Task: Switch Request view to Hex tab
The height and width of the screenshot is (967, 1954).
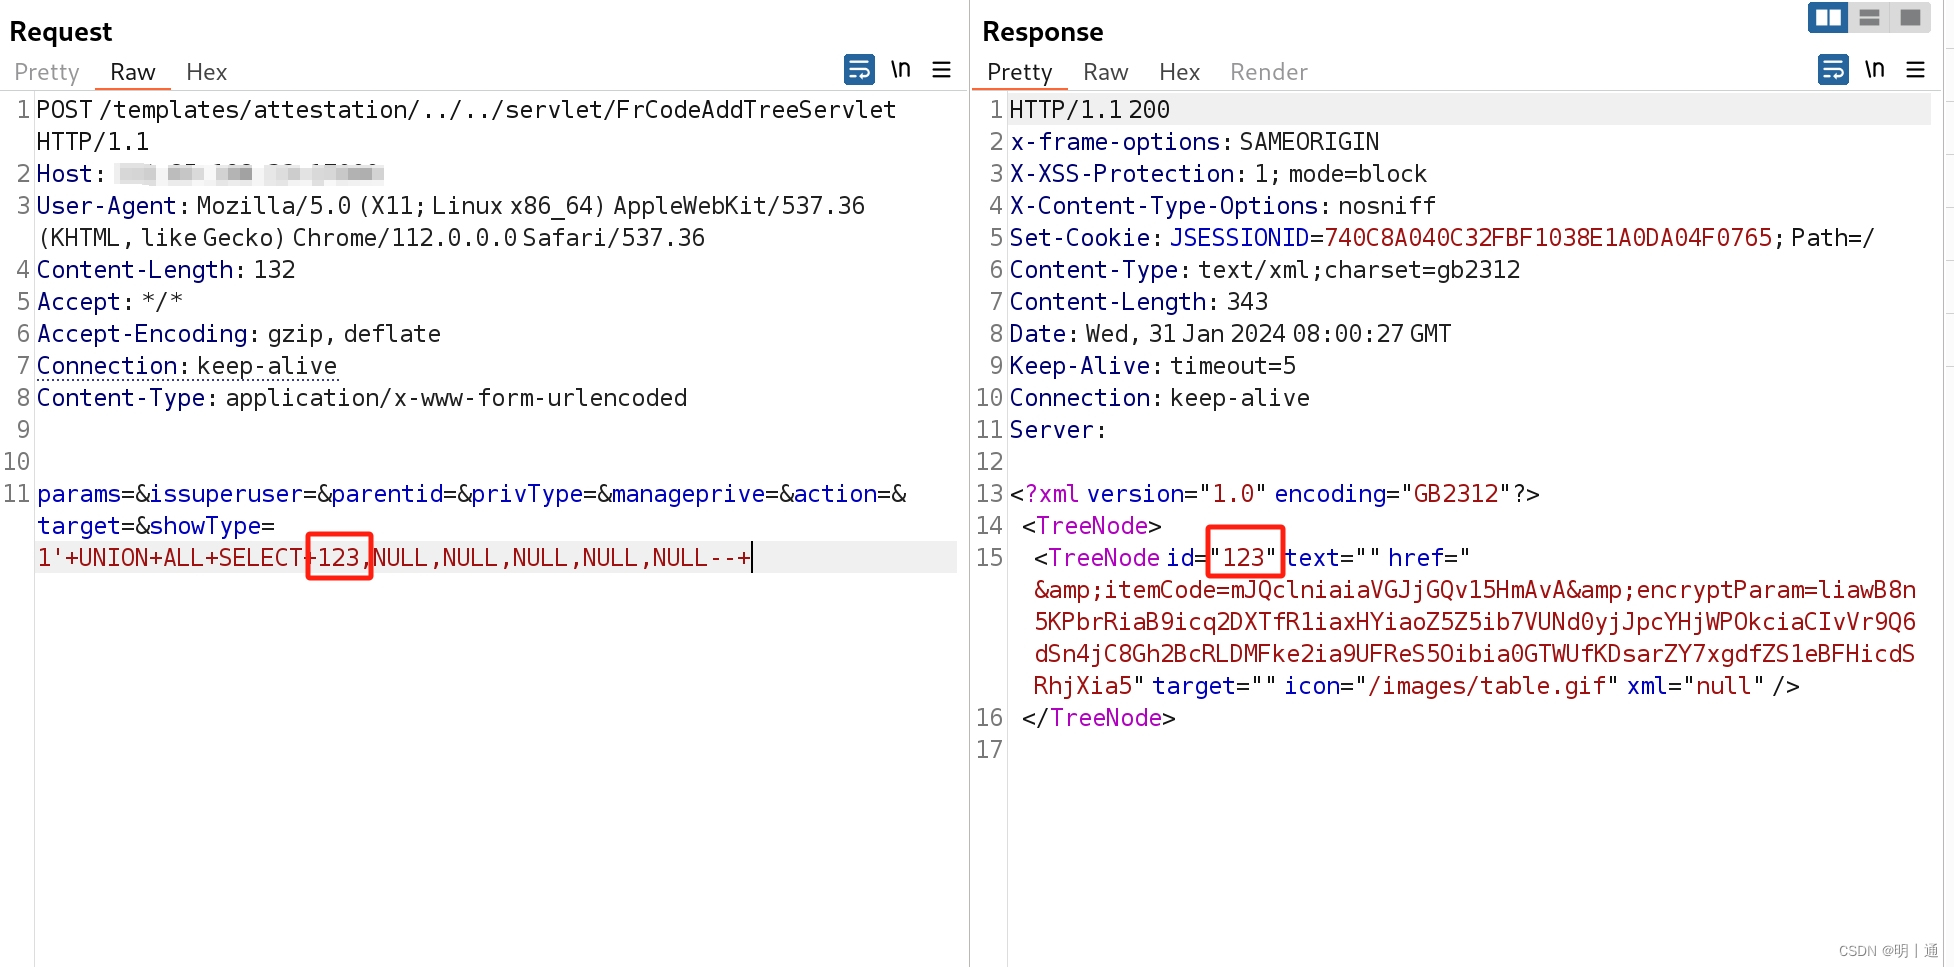Action: (207, 72)
